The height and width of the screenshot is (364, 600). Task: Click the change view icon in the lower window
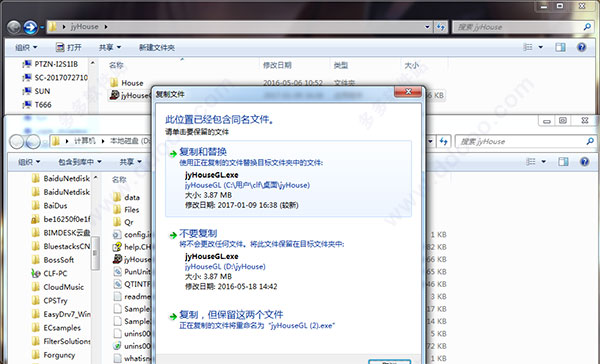point(531,162)
